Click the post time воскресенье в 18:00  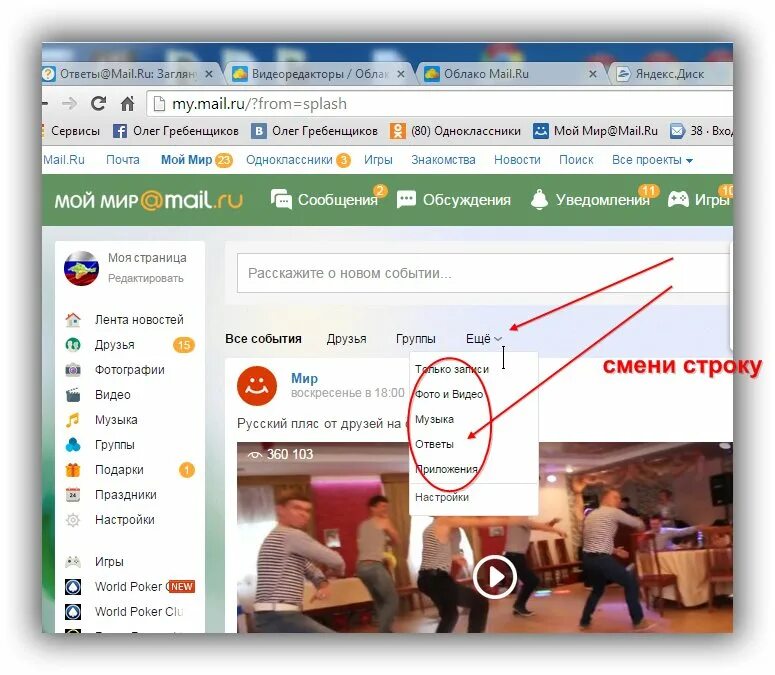(x=347, y=393)
